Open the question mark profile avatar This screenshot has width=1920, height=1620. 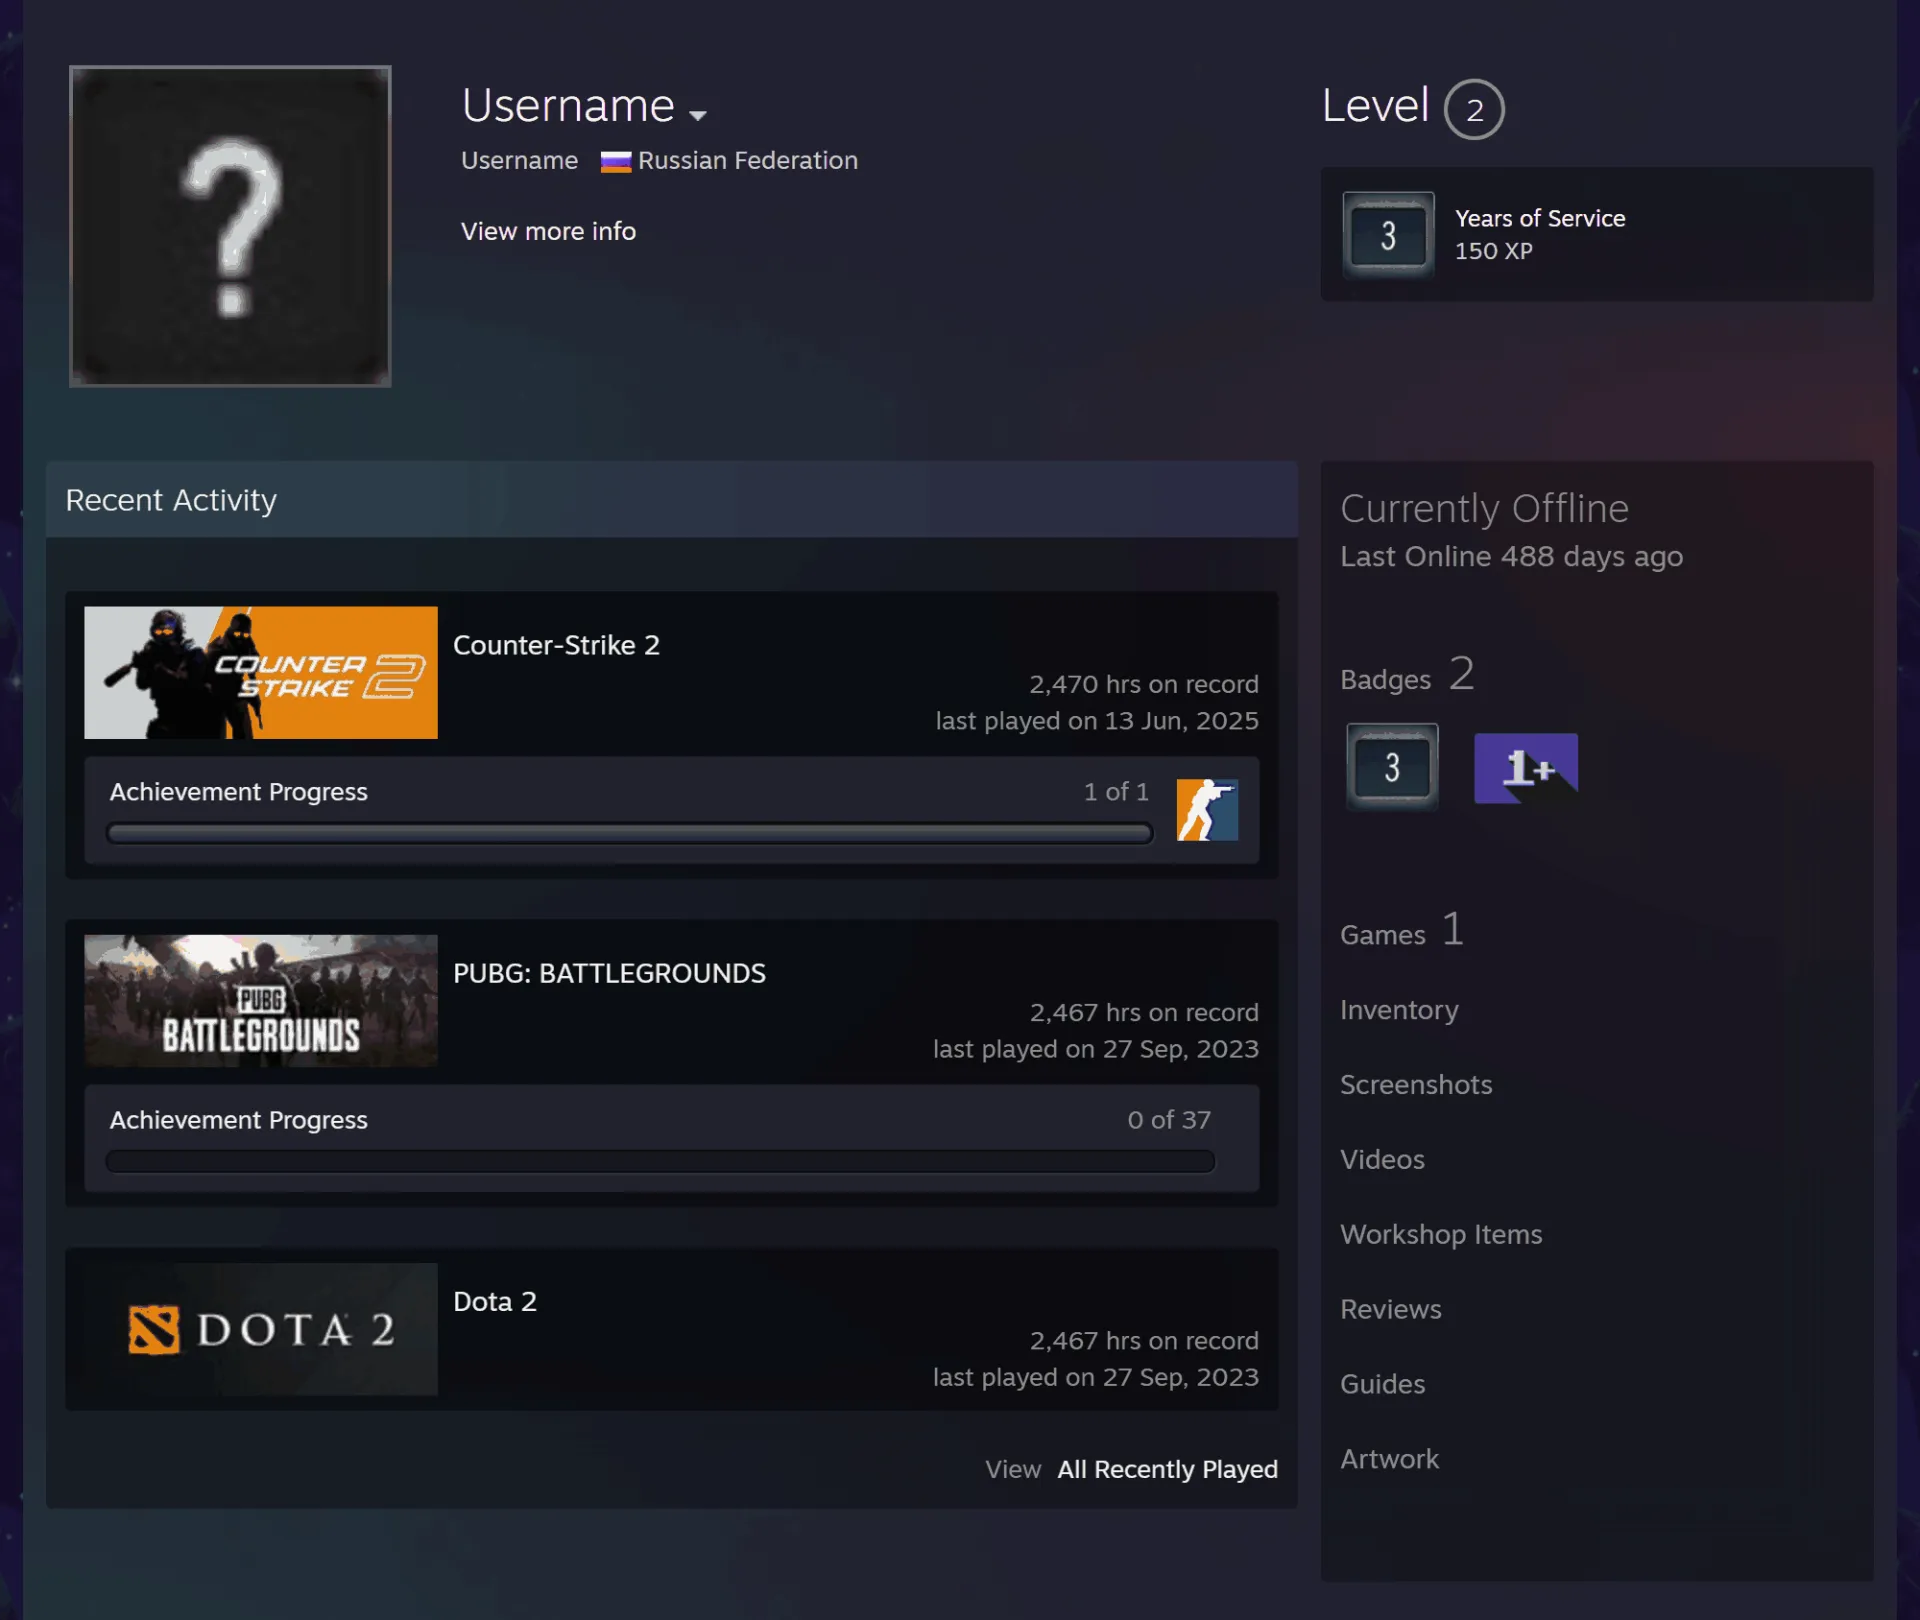230,226
